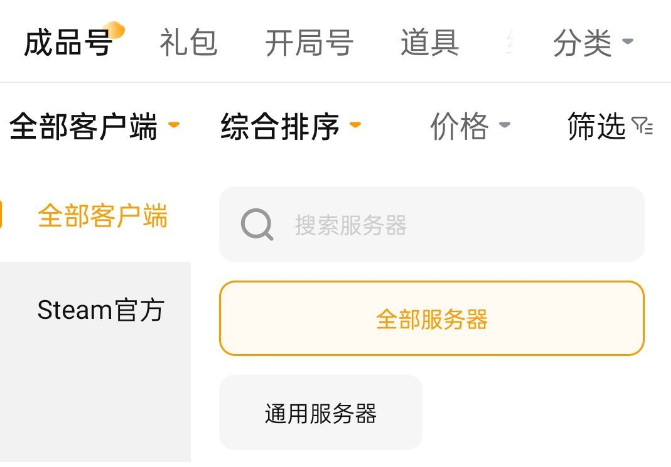Click the 筛选 filter funnel icon
The image size is (671, 467).
coord(643,126)
